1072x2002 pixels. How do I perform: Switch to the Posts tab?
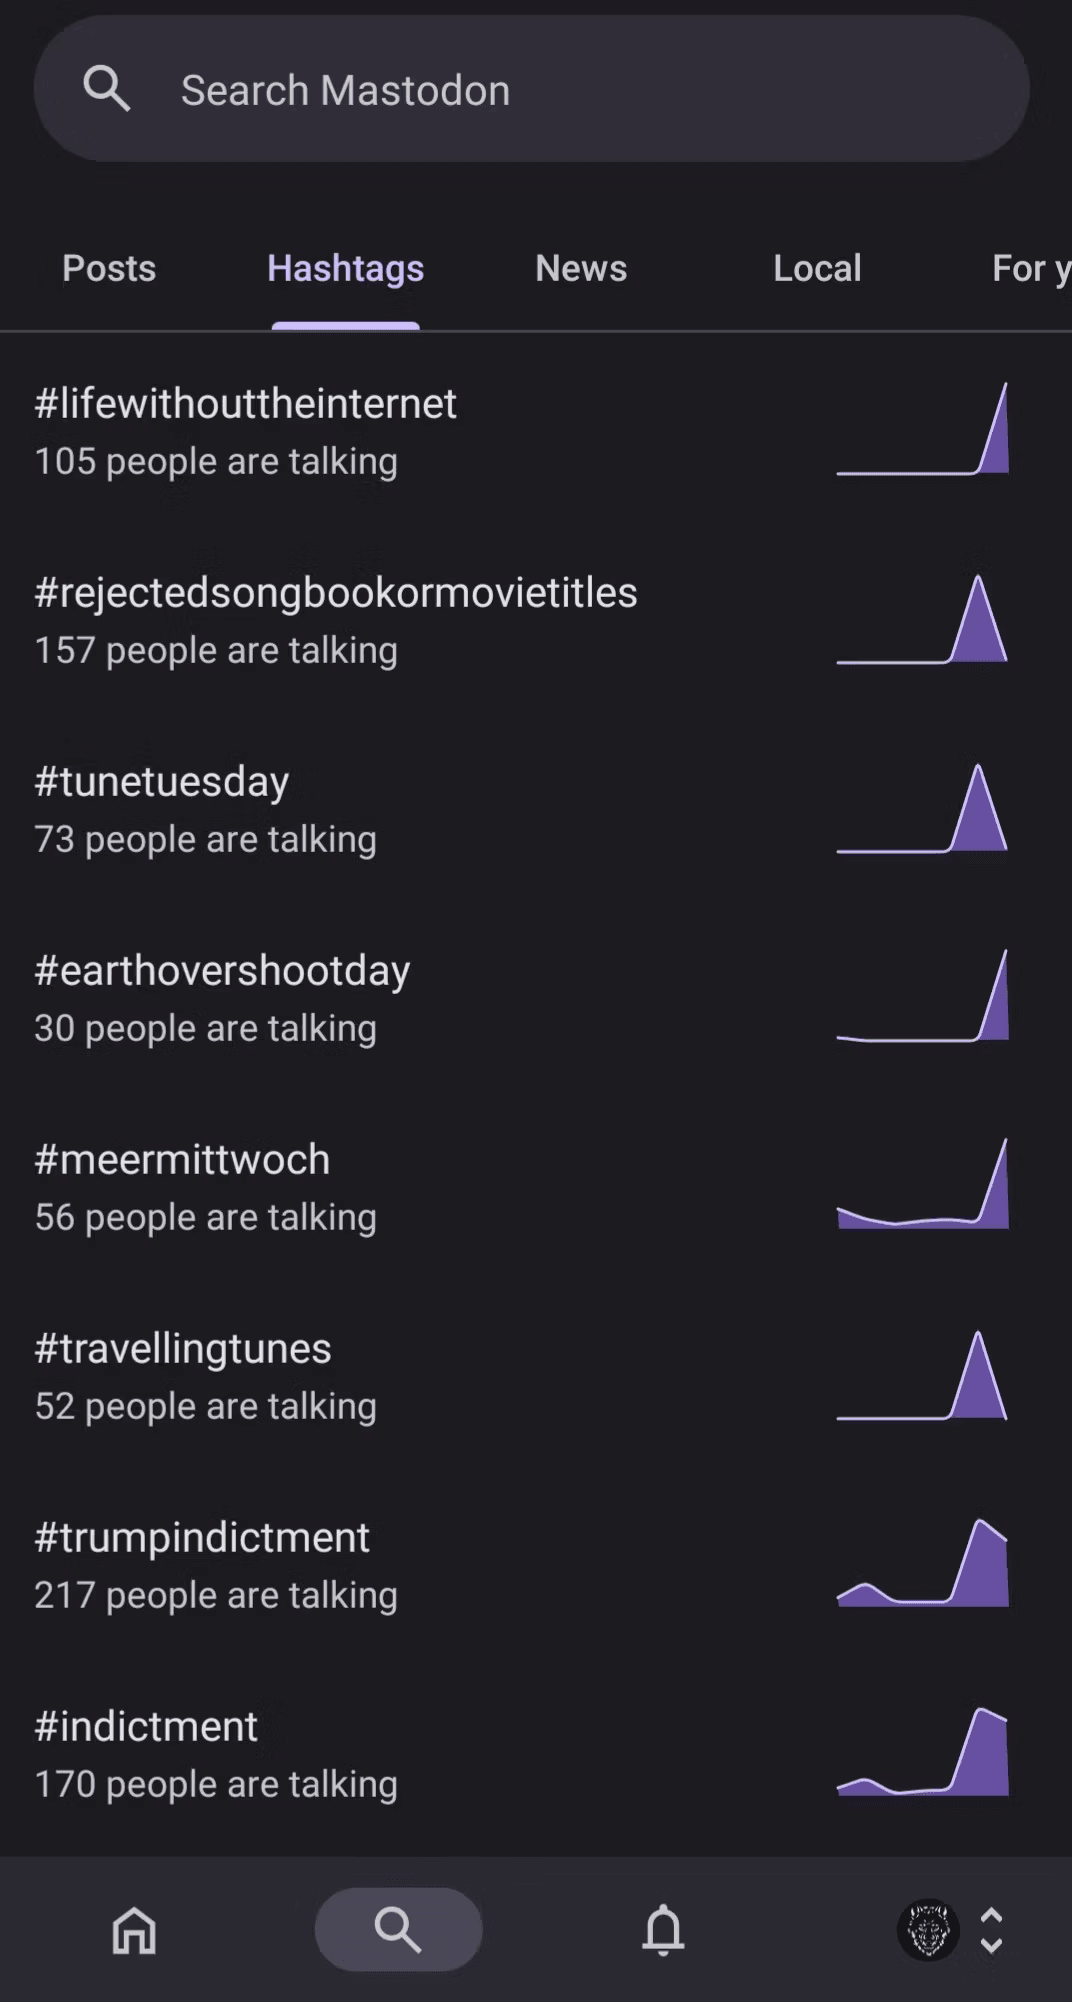point(109,268)
